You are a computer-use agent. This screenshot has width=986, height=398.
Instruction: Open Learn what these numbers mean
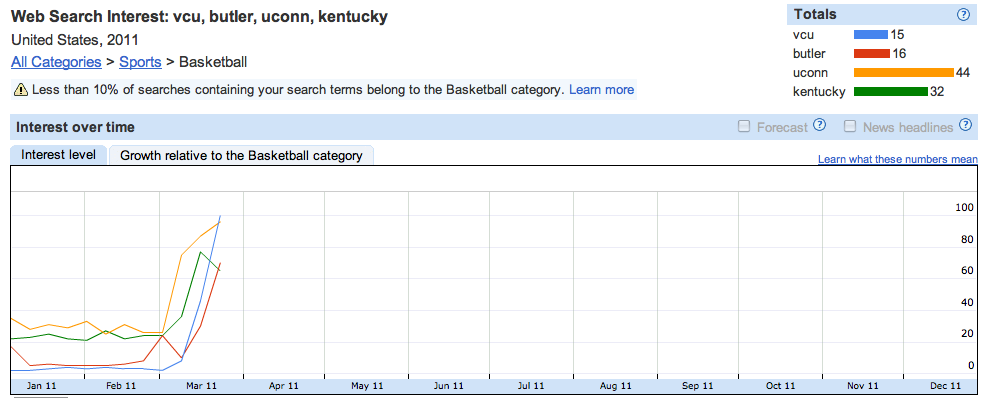point(898,159)
